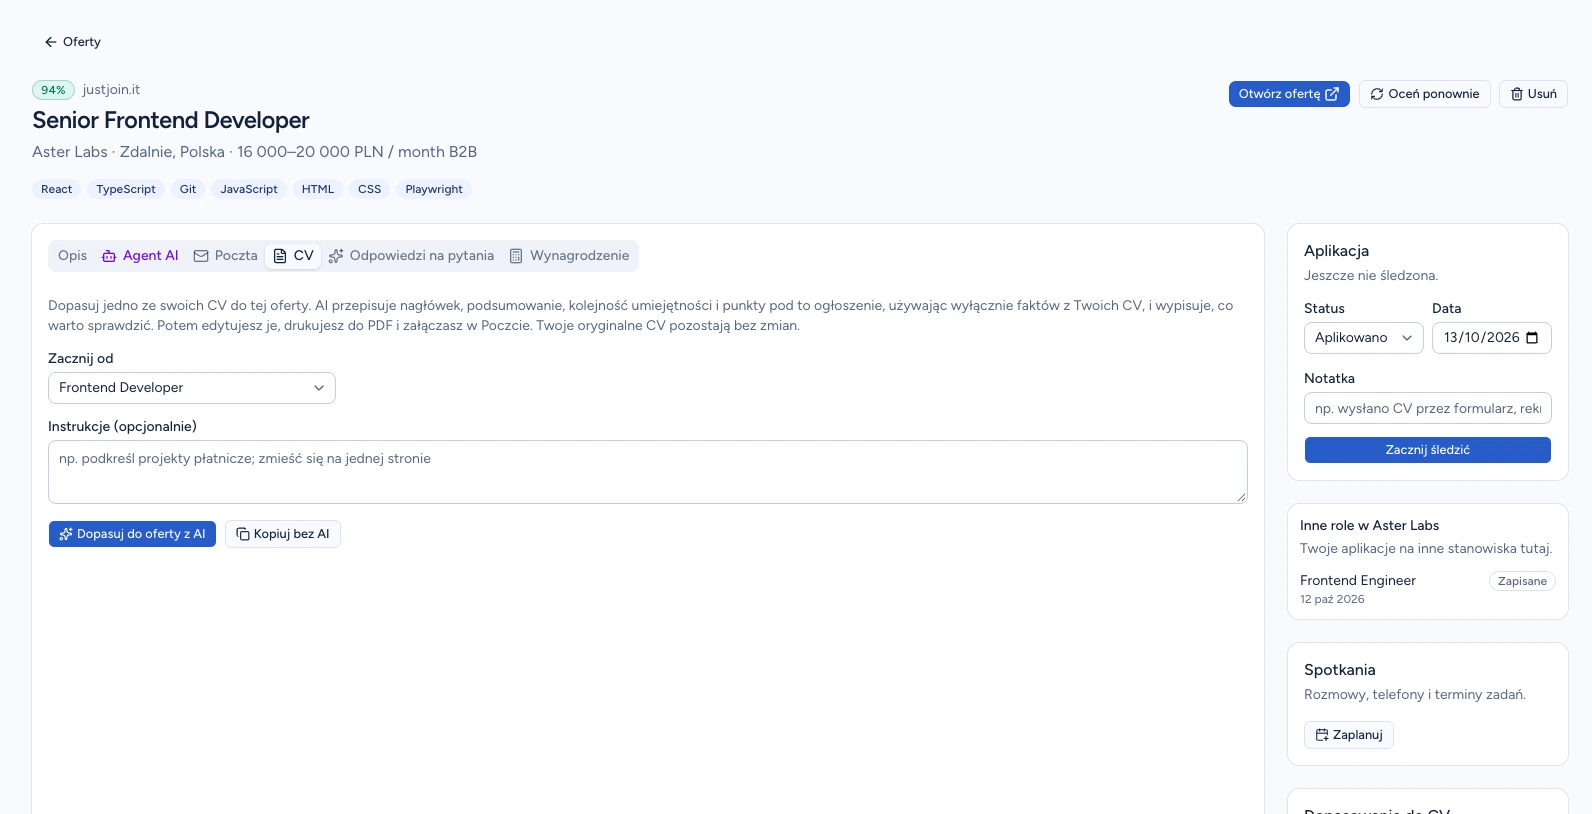Click the Data field showing 13/10/2026
This screenshot has width=1592, height=814.
click(x=1492, y=338)
